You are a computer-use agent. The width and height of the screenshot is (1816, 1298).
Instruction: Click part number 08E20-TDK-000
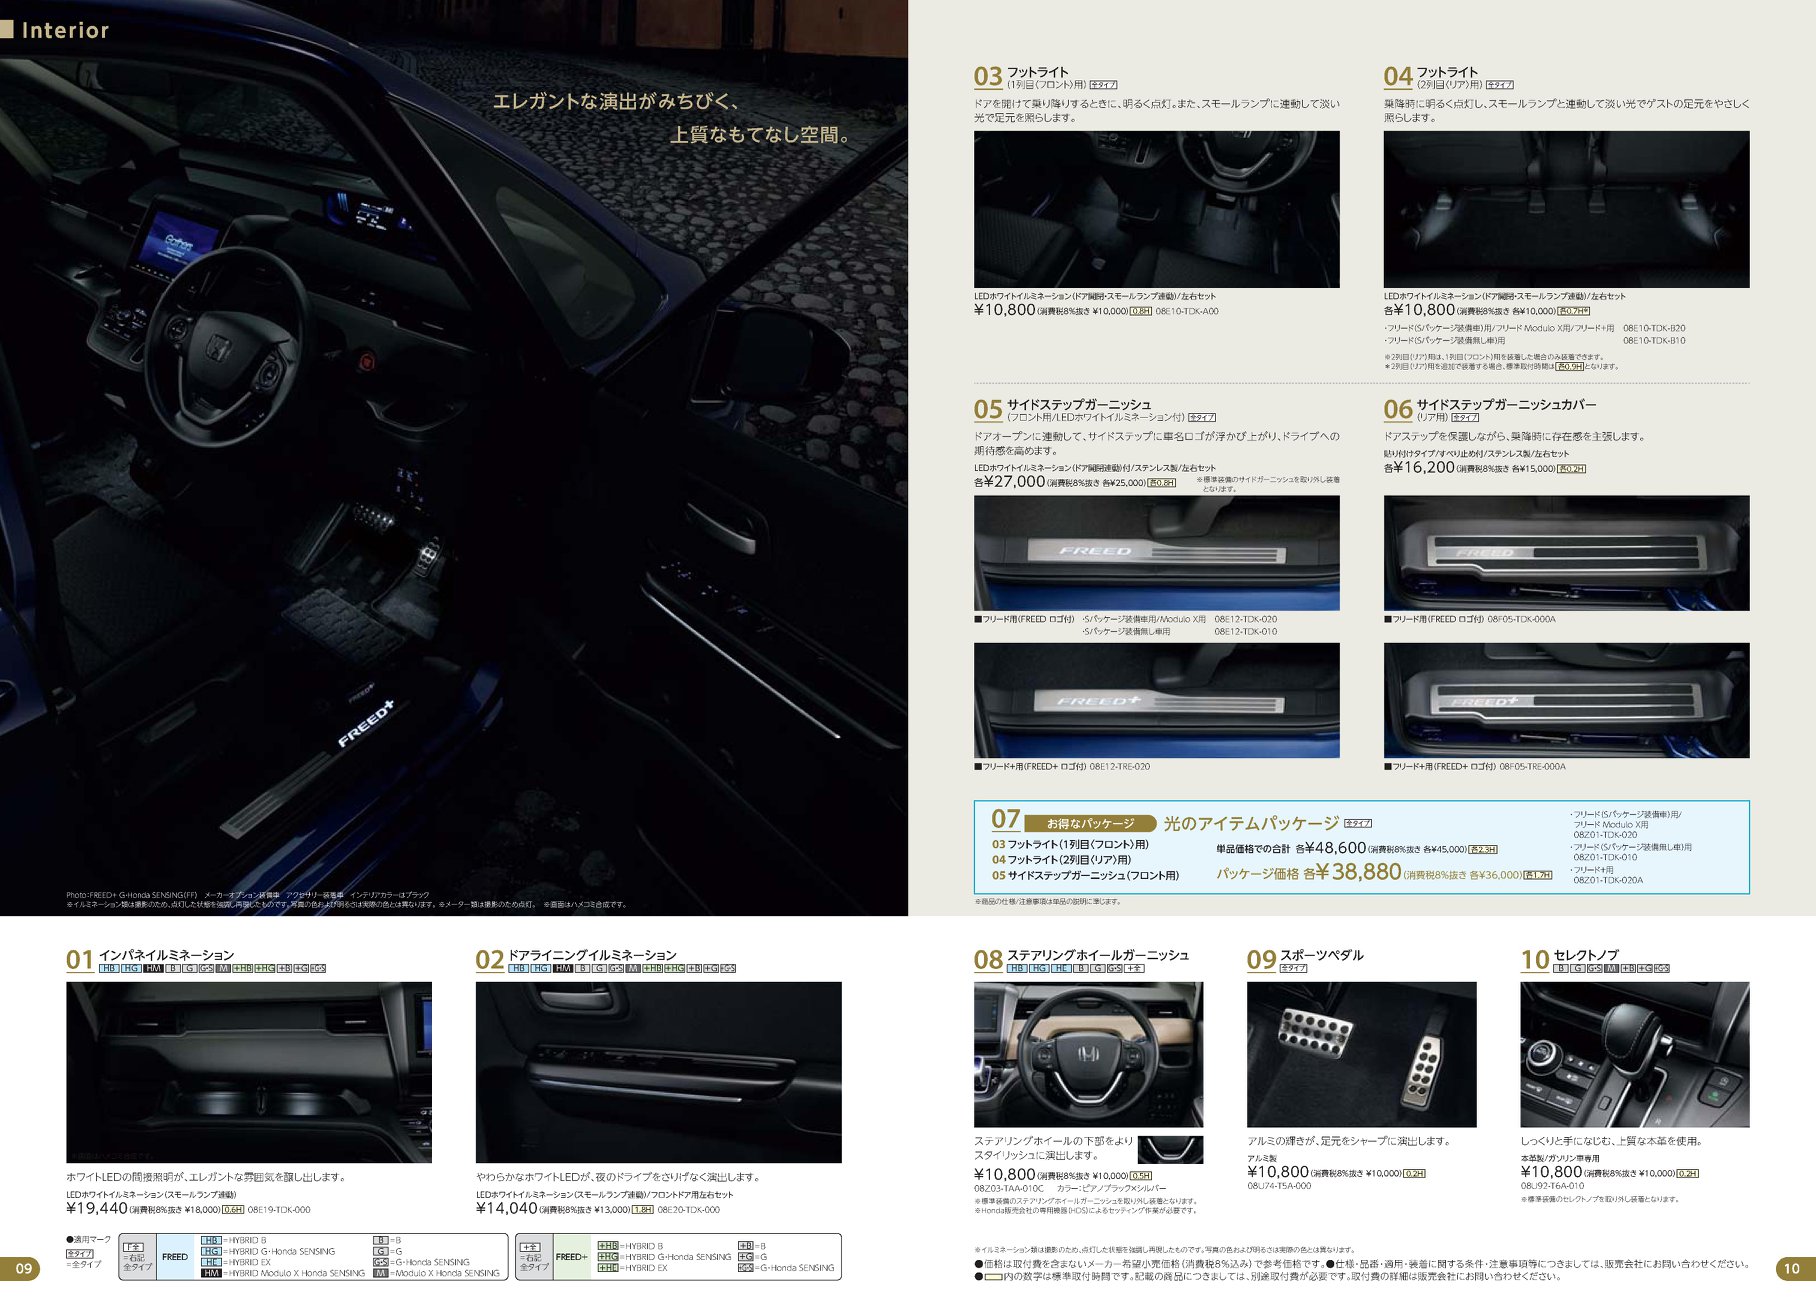(x=688, y=1210)
